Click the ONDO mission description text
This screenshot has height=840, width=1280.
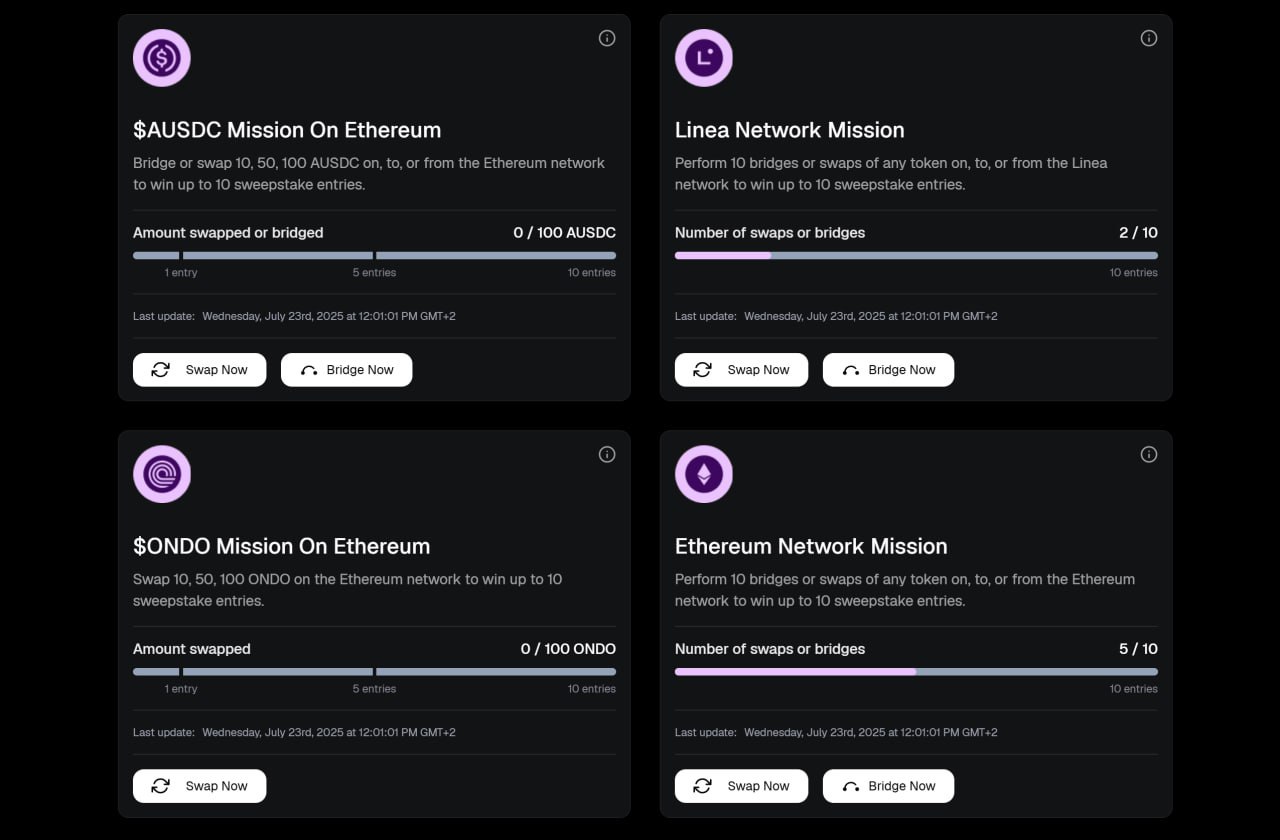pyautogui.click(x=348, y=590)
